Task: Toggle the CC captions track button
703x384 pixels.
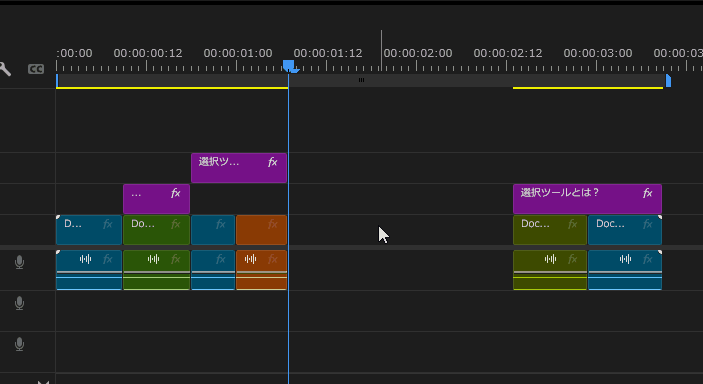Action: click(36, 69)
